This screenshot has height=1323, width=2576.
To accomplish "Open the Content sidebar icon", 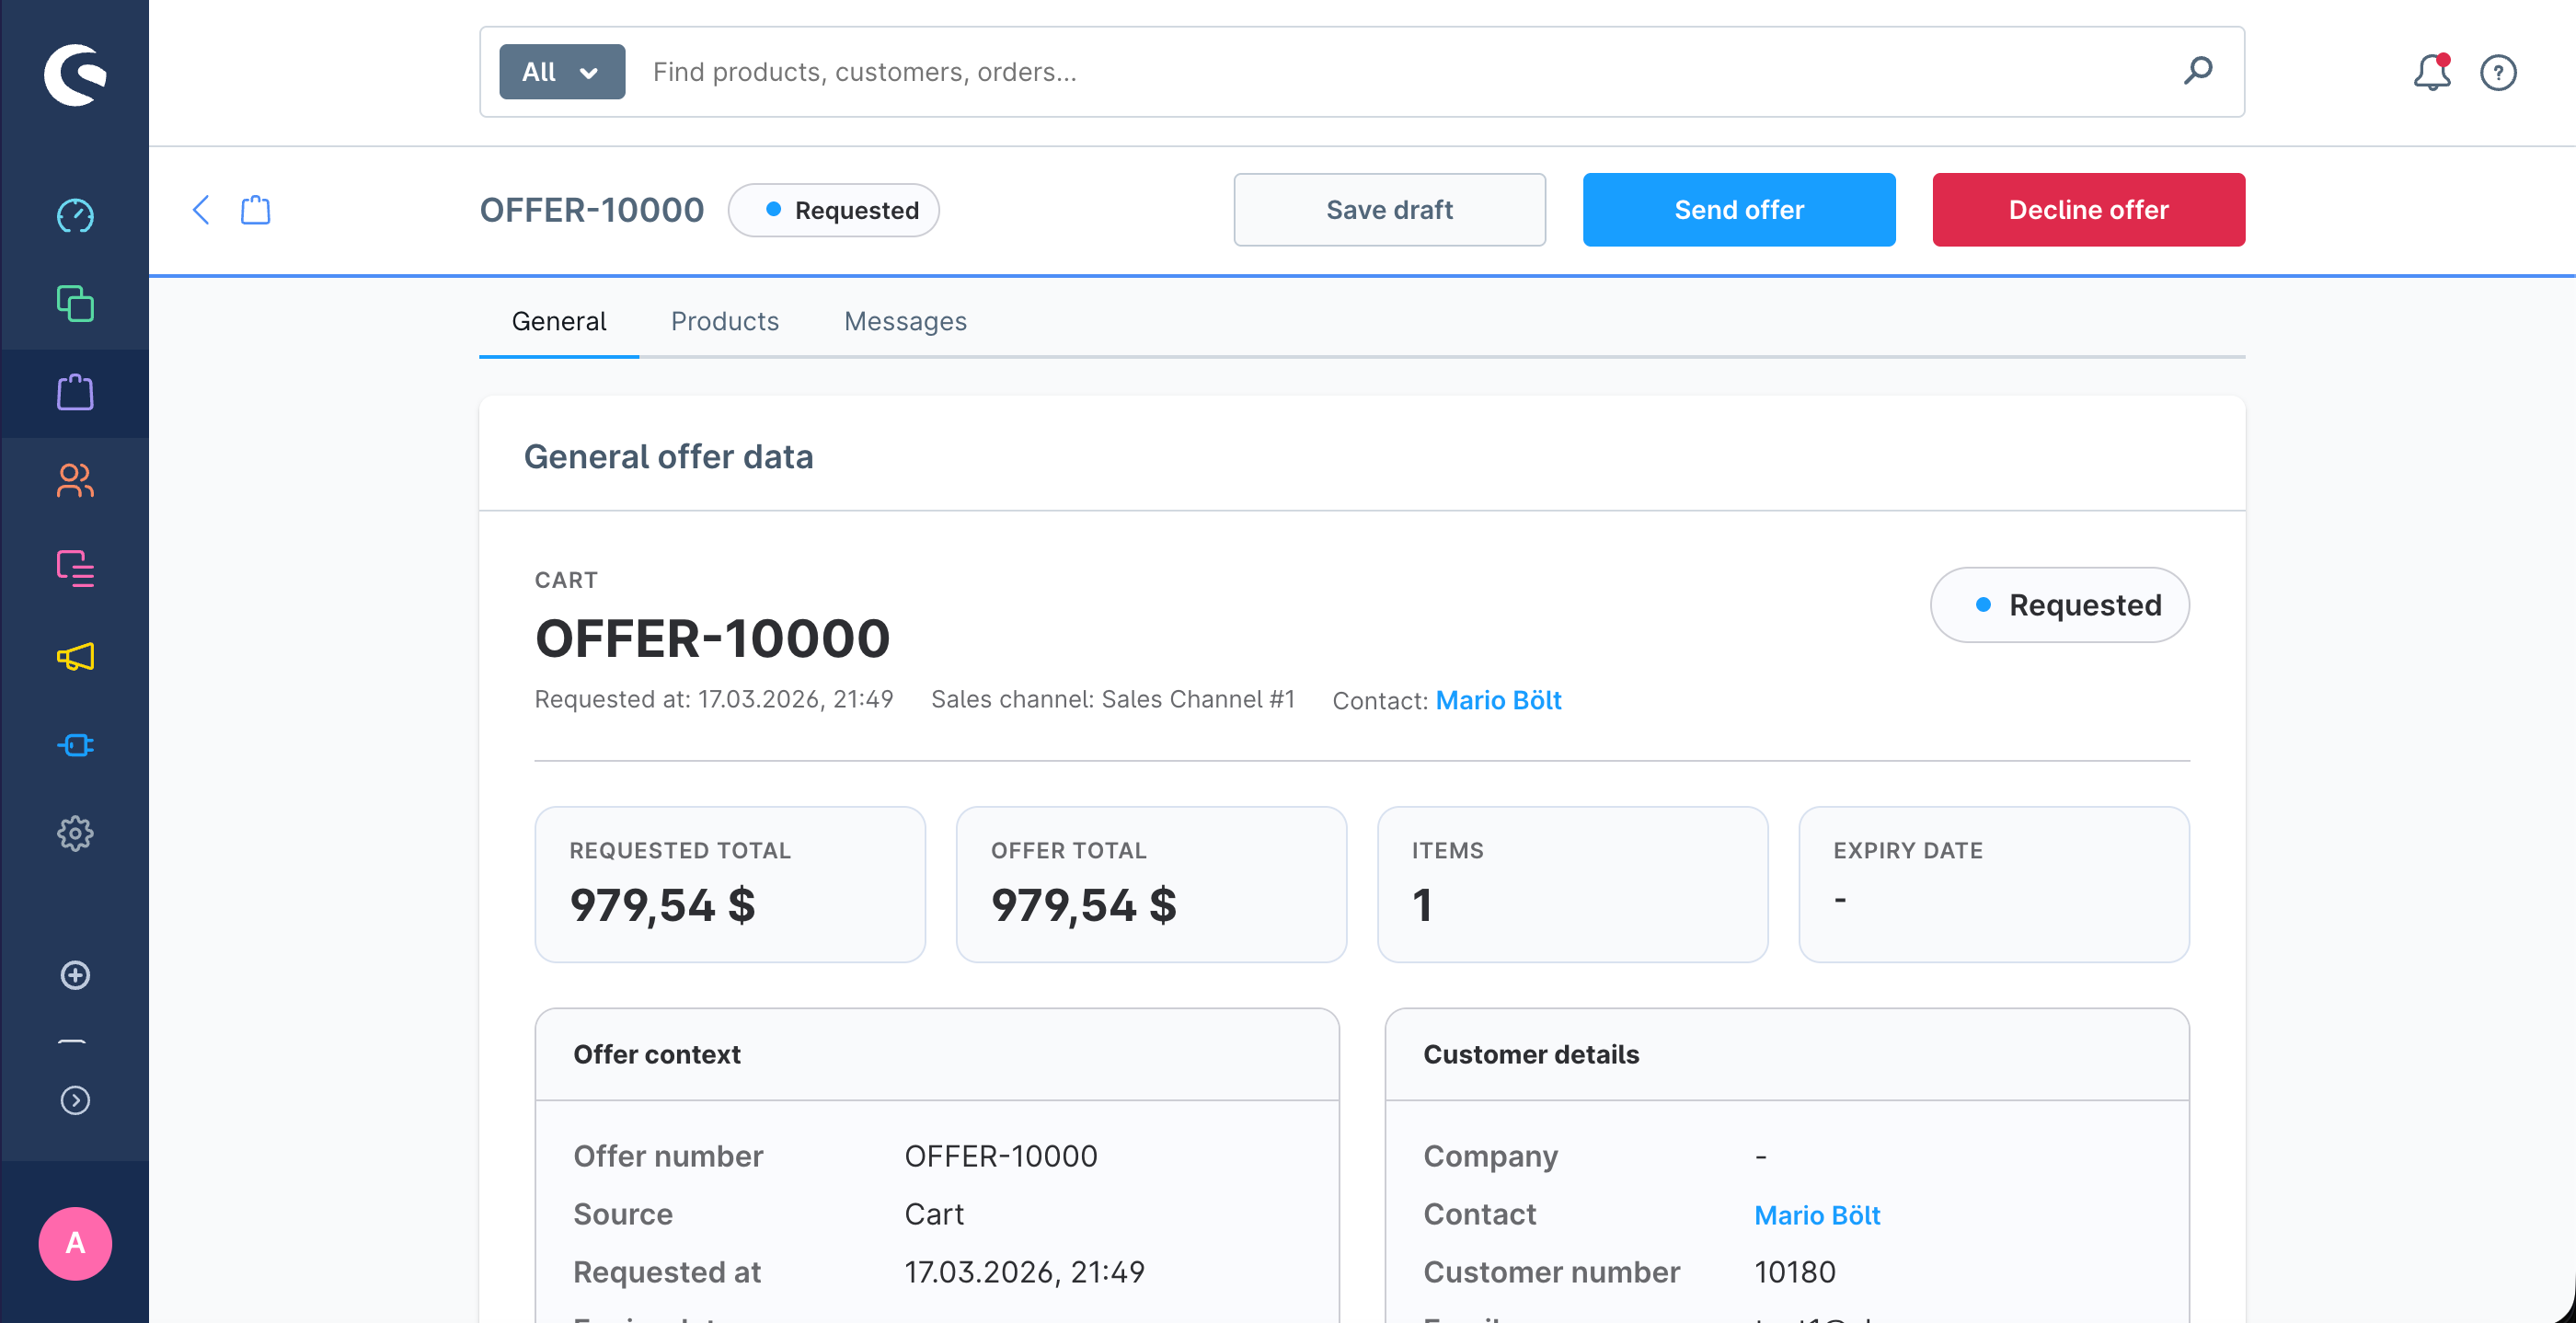I will pyautogui.click(x=75, y=569).
